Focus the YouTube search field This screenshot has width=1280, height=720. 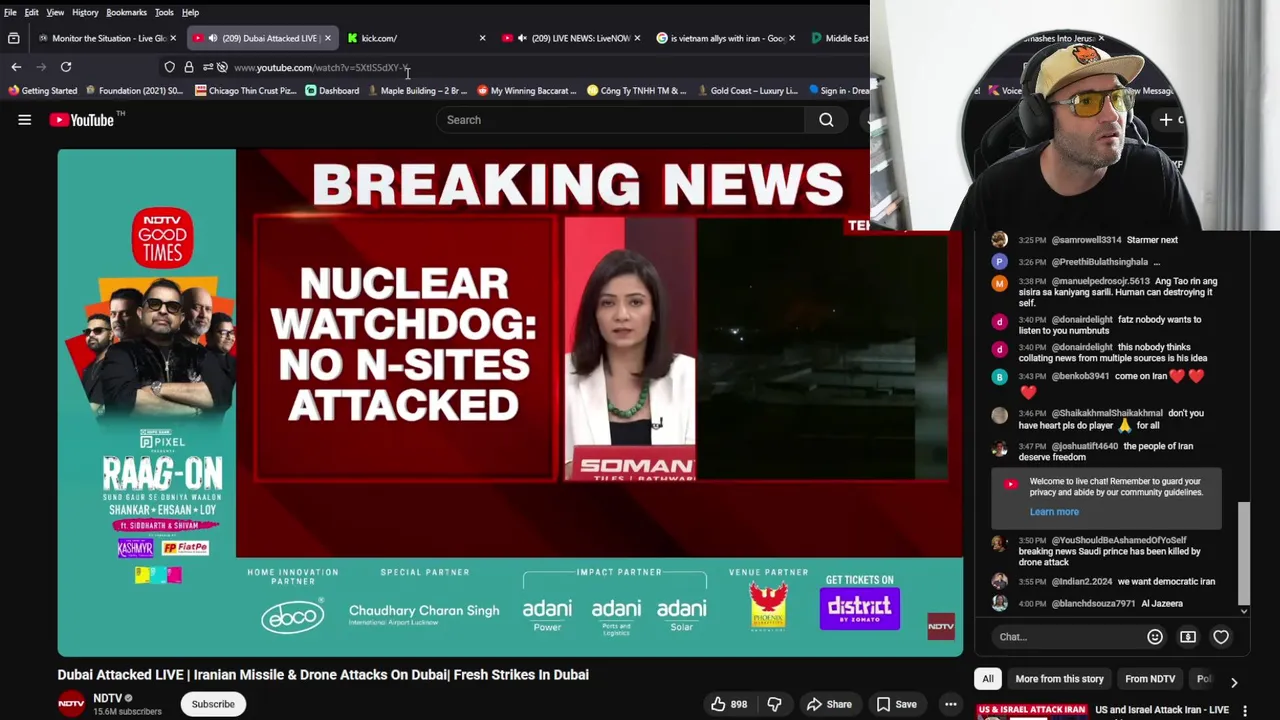click(620, 120)
